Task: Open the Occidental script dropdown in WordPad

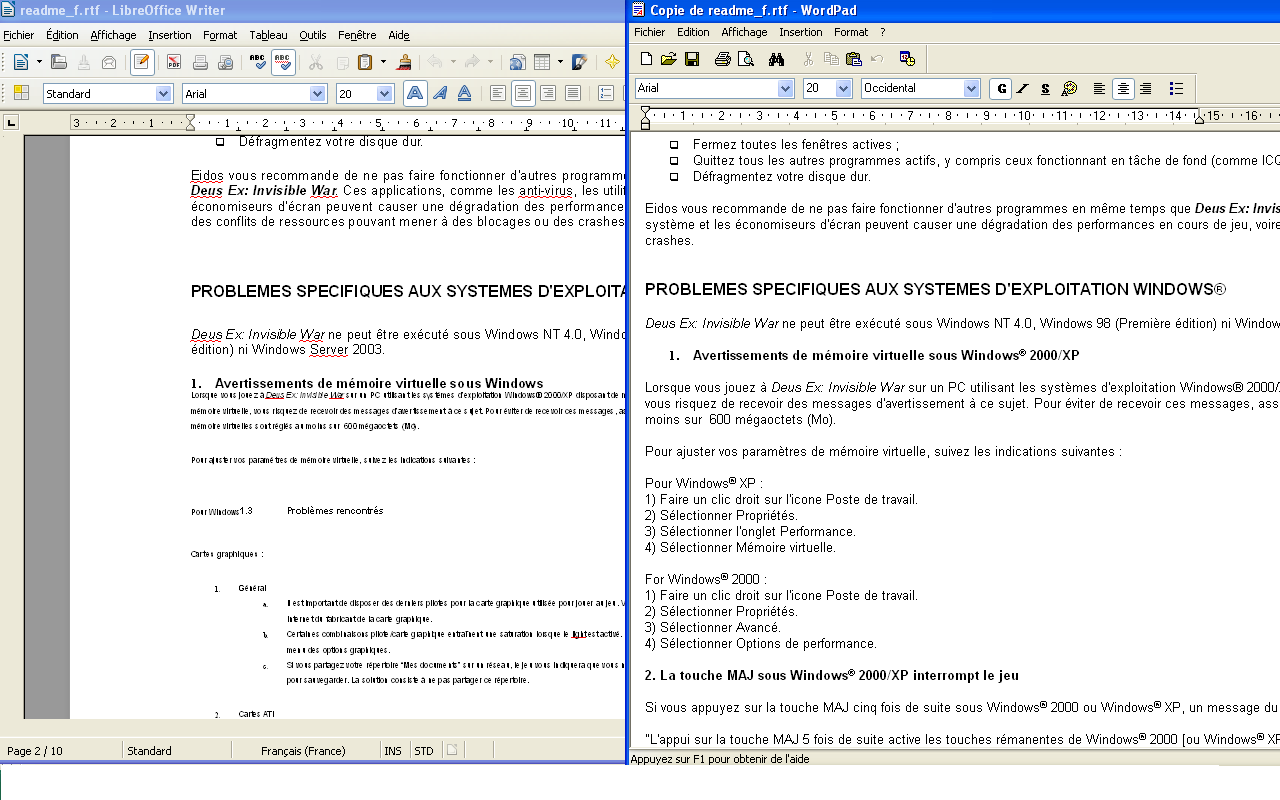Action: [971, 88]
